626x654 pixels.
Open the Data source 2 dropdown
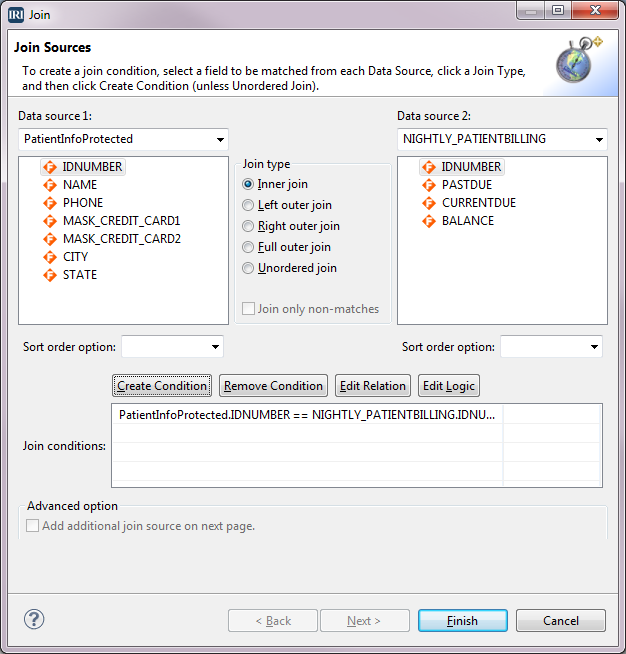(x=502, y=139)
